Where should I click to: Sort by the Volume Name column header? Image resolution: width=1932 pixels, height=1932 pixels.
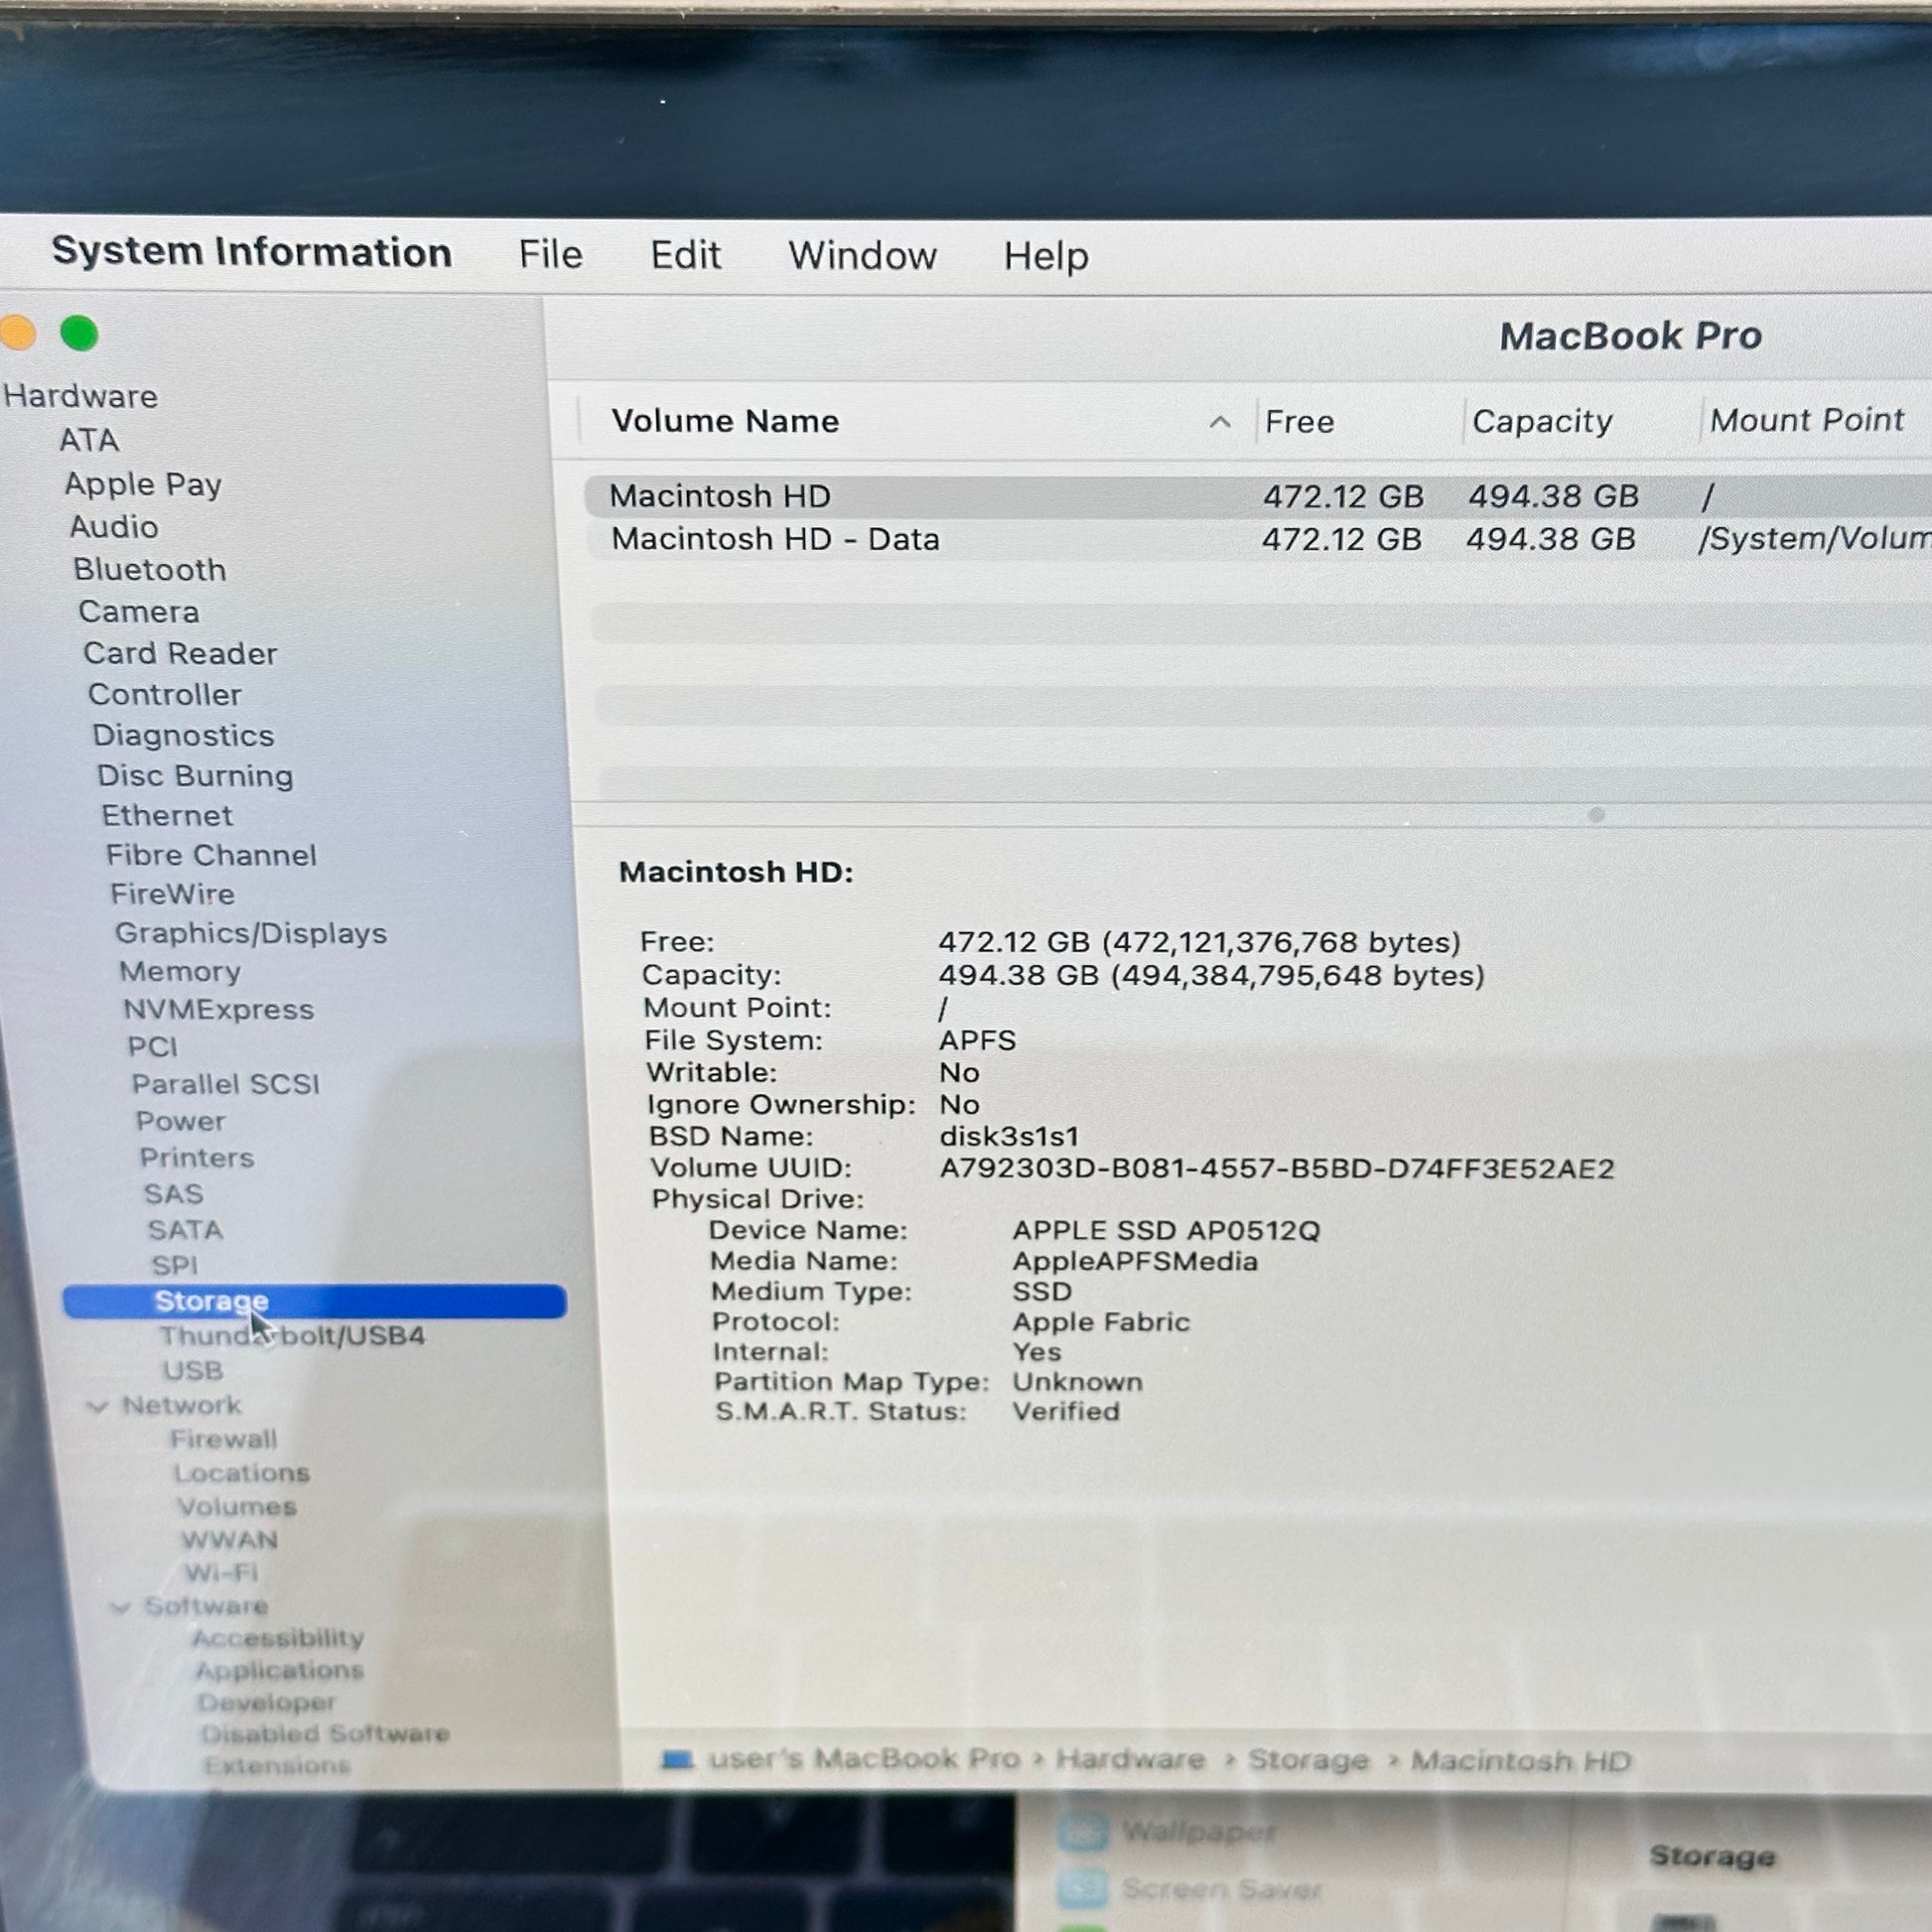click(725, 421)
